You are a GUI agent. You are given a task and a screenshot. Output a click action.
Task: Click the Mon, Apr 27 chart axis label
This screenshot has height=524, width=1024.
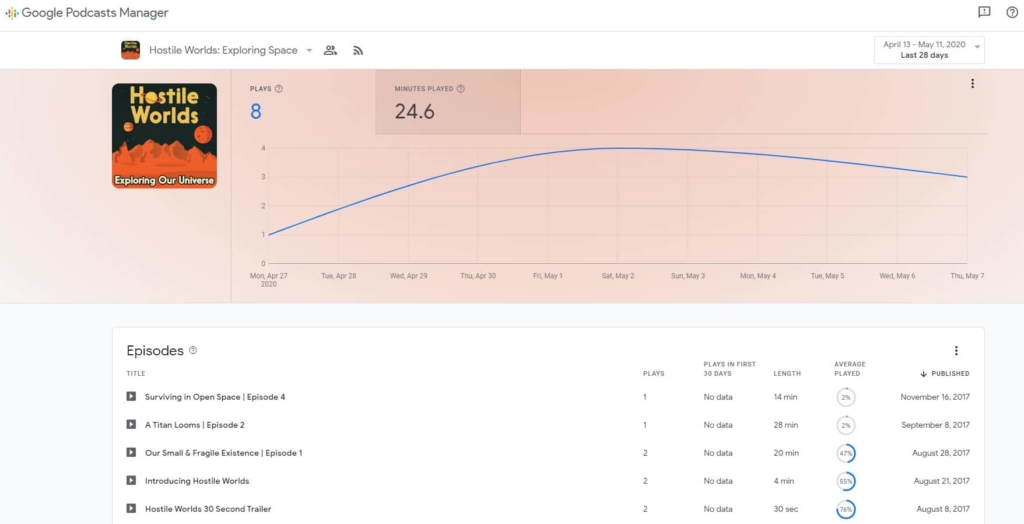click(268, 280)
